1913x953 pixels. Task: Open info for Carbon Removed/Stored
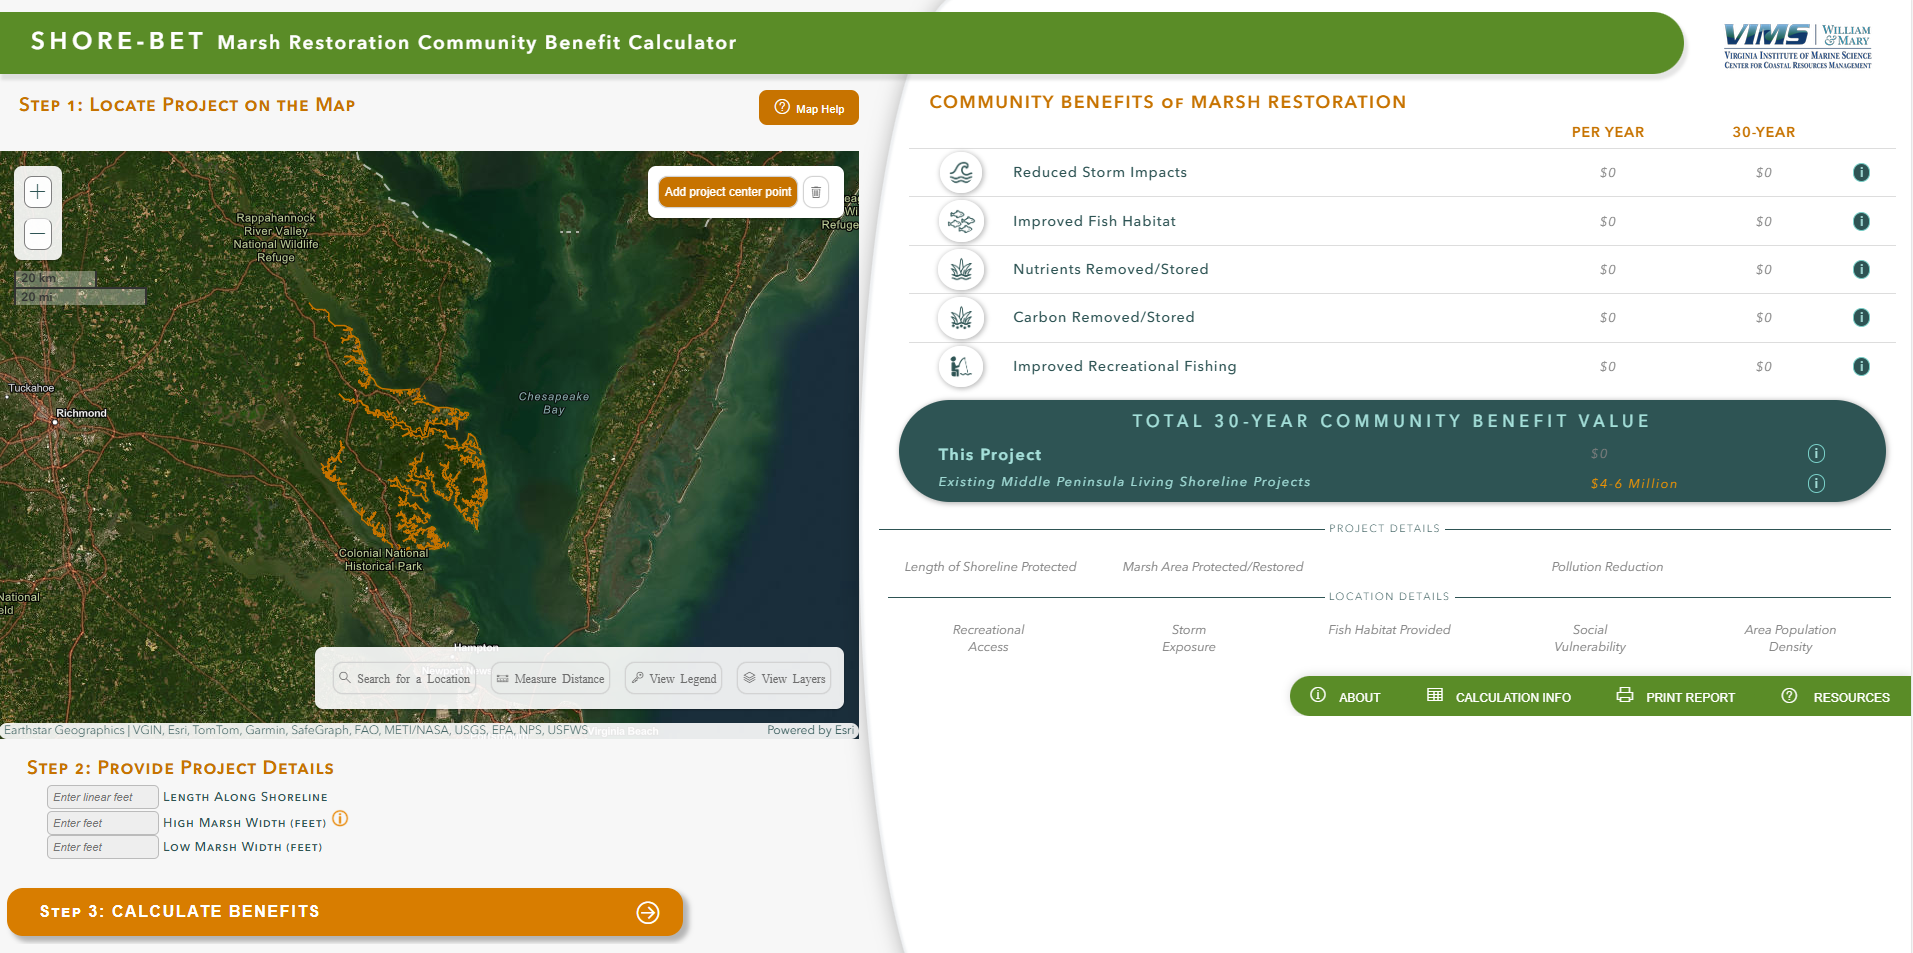tap(1861, 317)
